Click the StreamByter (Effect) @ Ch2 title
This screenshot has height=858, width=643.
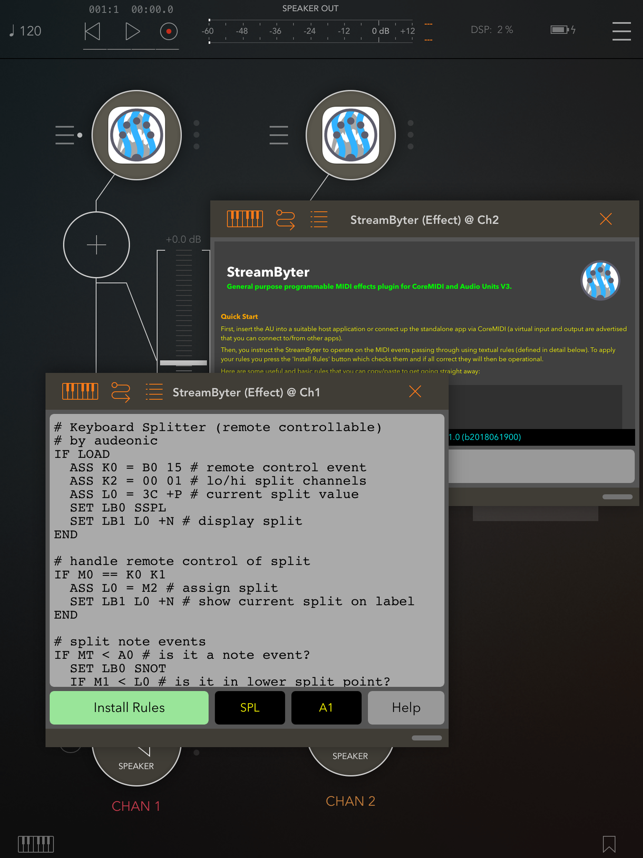425,219
